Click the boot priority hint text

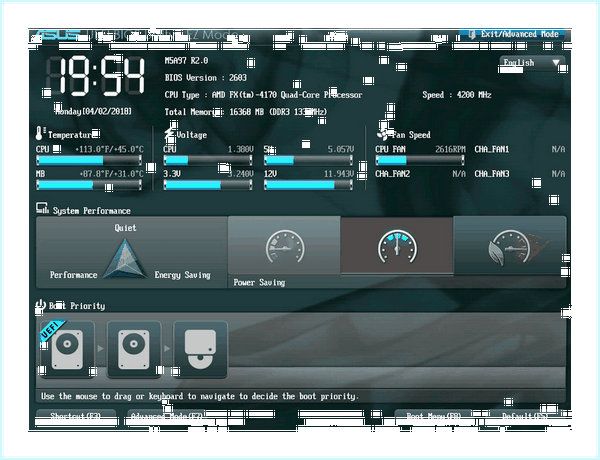(x=200, y=396)
